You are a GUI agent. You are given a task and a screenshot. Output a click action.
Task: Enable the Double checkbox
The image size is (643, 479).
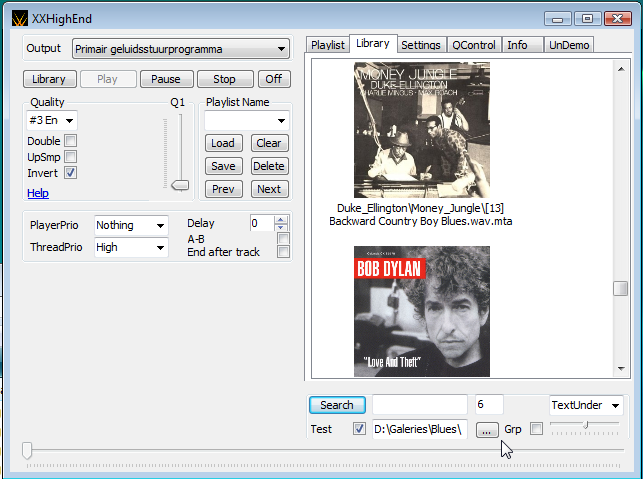[71, 141]
